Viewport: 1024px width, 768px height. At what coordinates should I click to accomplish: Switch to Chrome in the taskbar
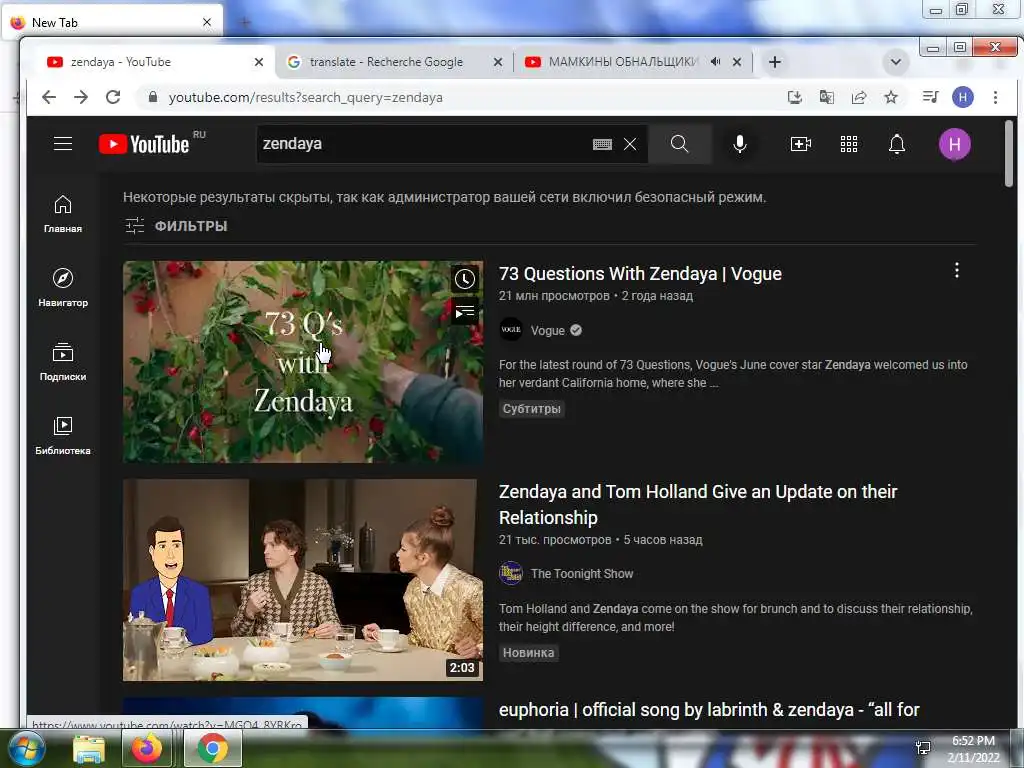(213, 748)
